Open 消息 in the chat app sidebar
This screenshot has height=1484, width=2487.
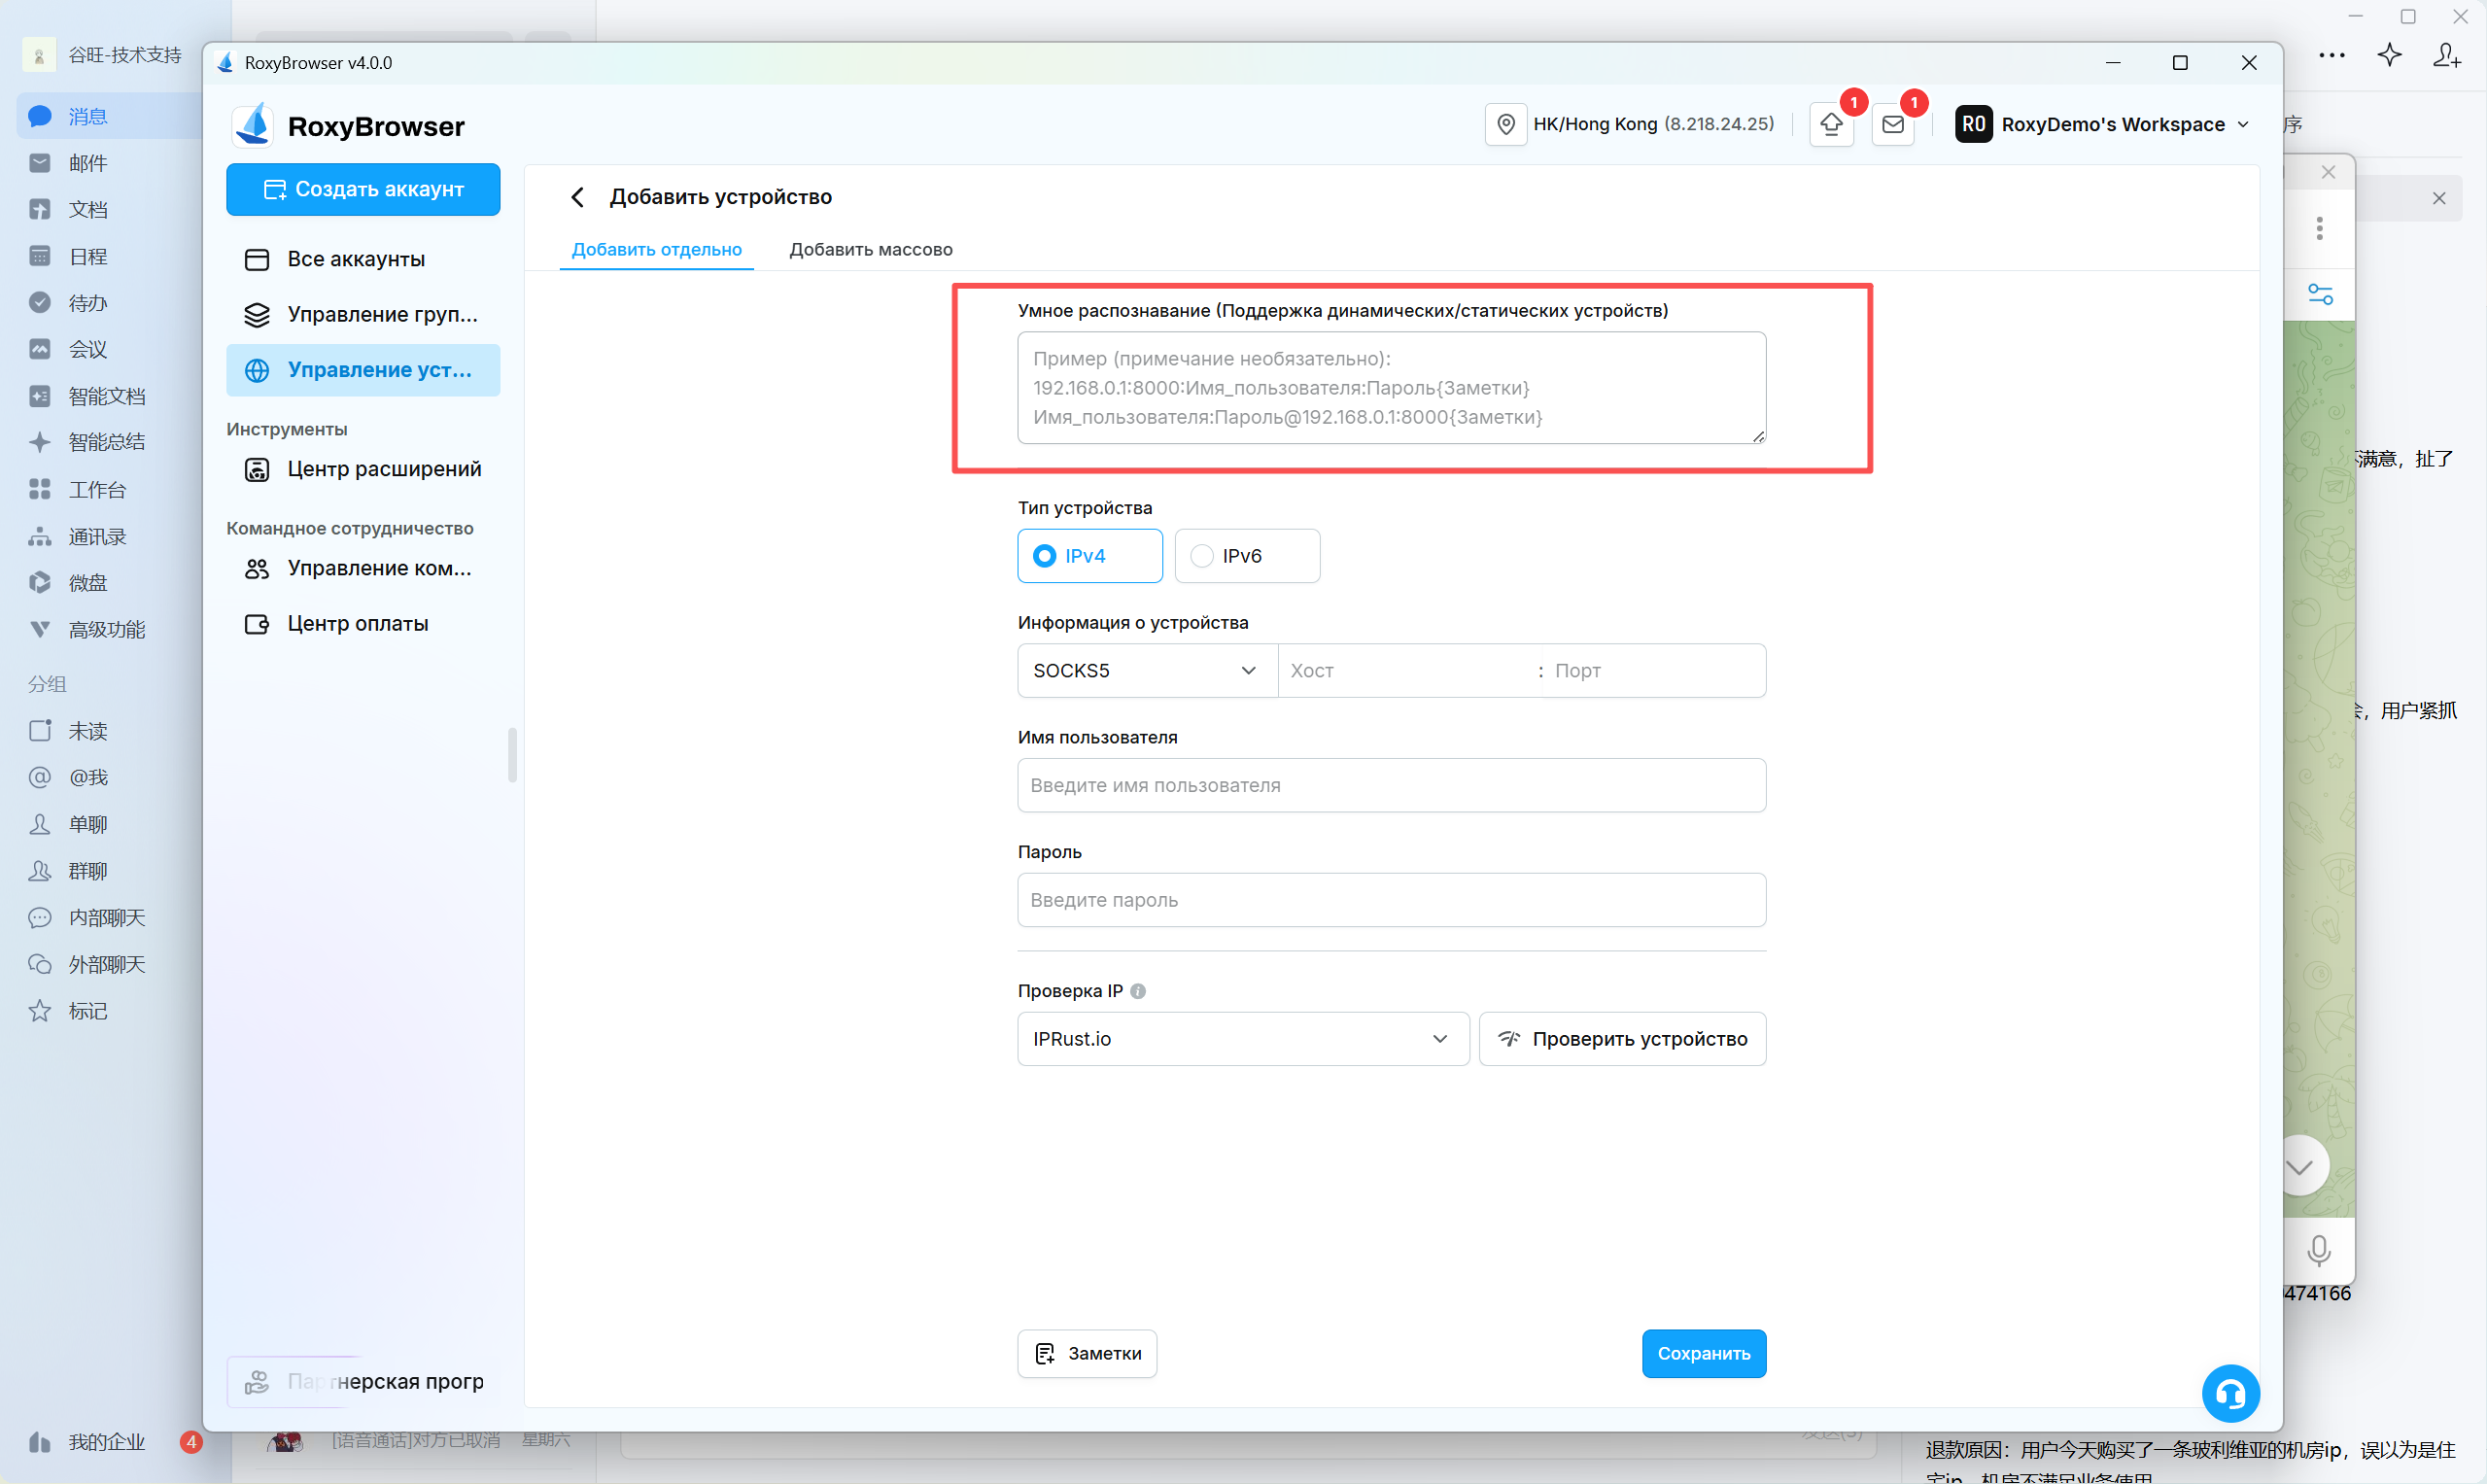(x=108, y=116)
